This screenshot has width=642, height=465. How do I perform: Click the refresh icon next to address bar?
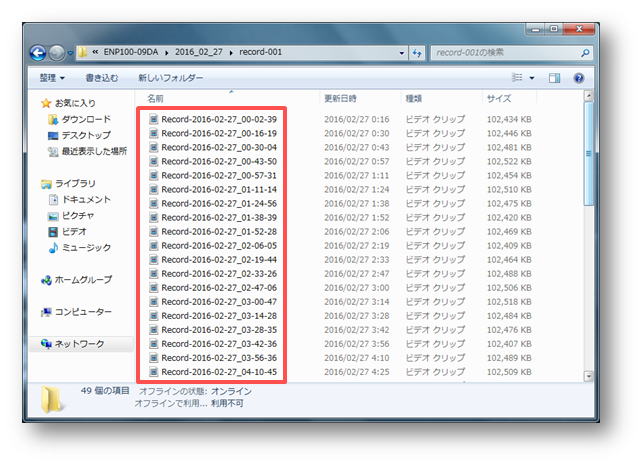[x=417, y=53]
